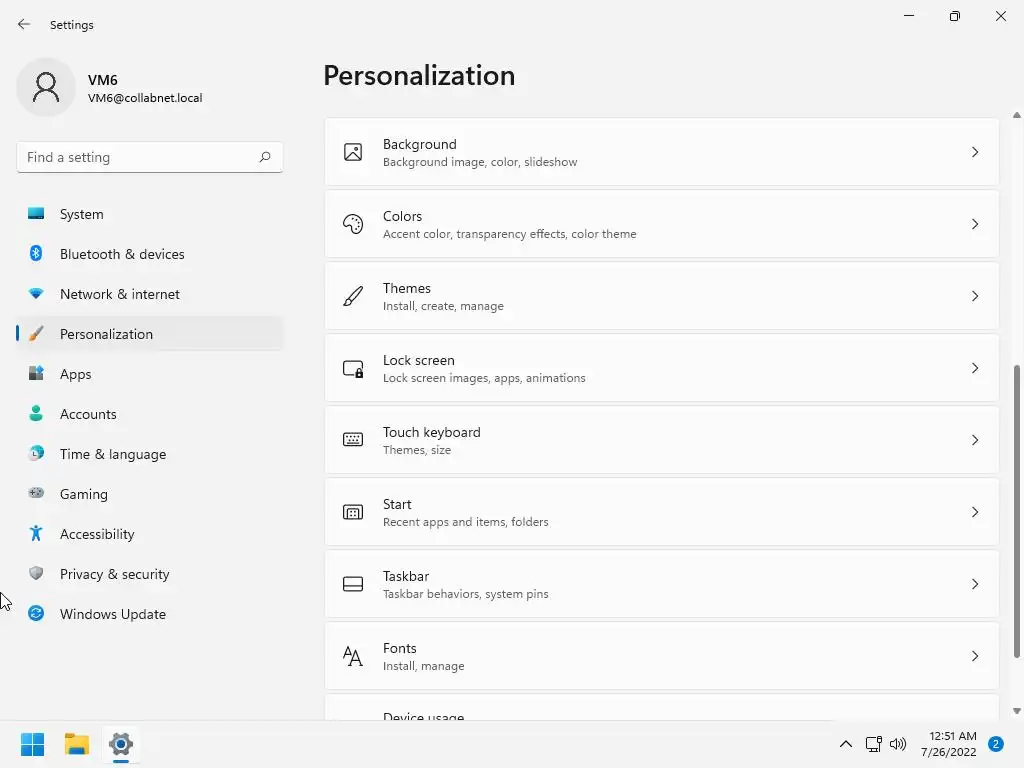Expand the Fonts row chevron

(x=975, y=656)
